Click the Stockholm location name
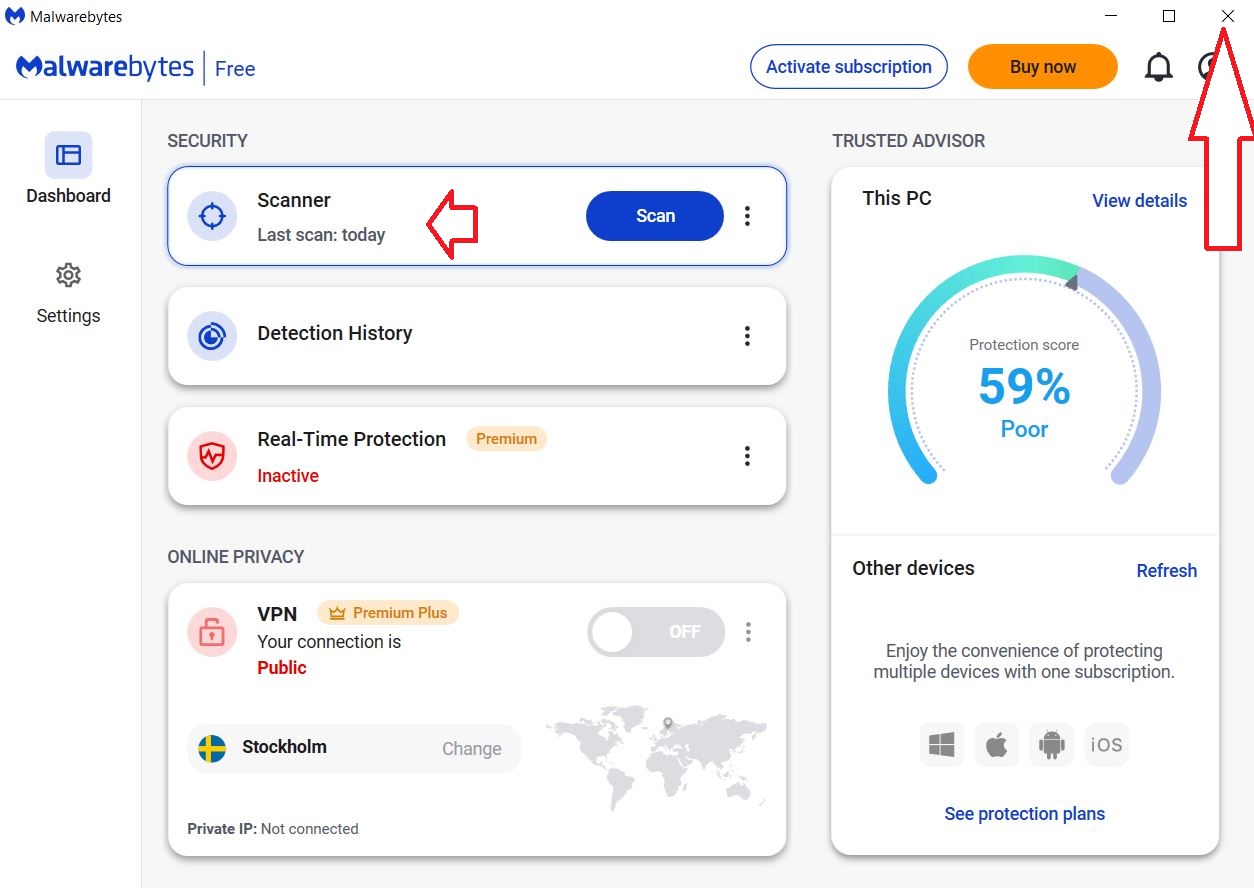1254x888 pixels. tap(284, 747)
